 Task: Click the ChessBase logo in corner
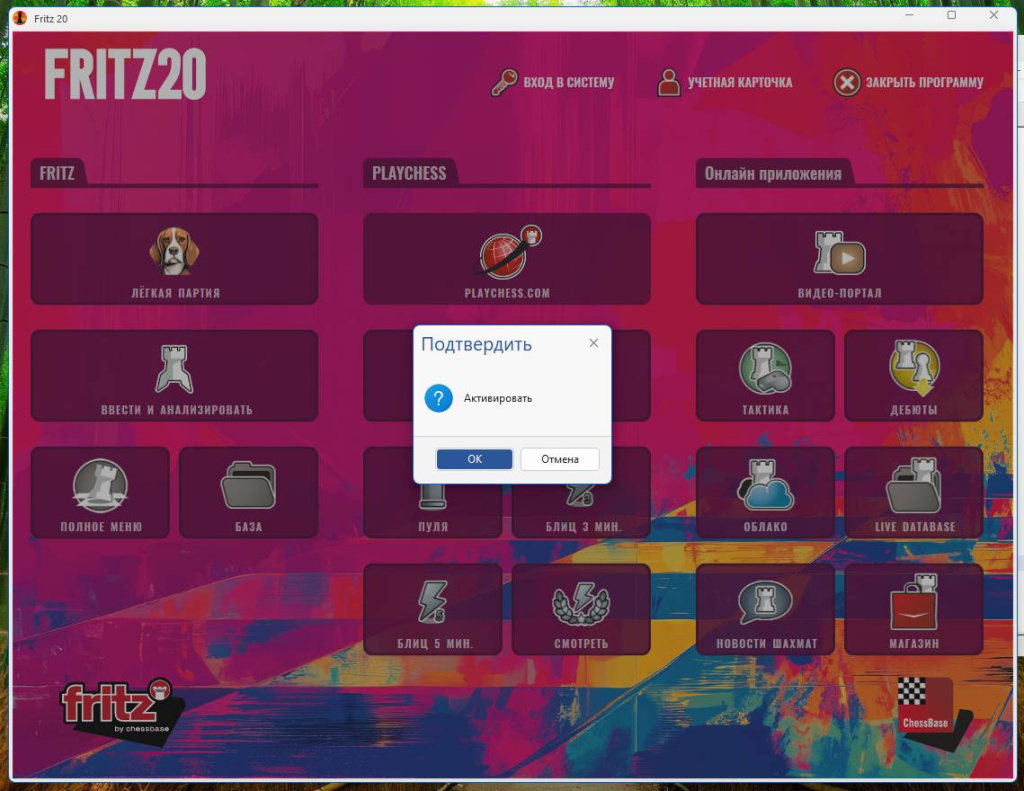click(926, 705)
